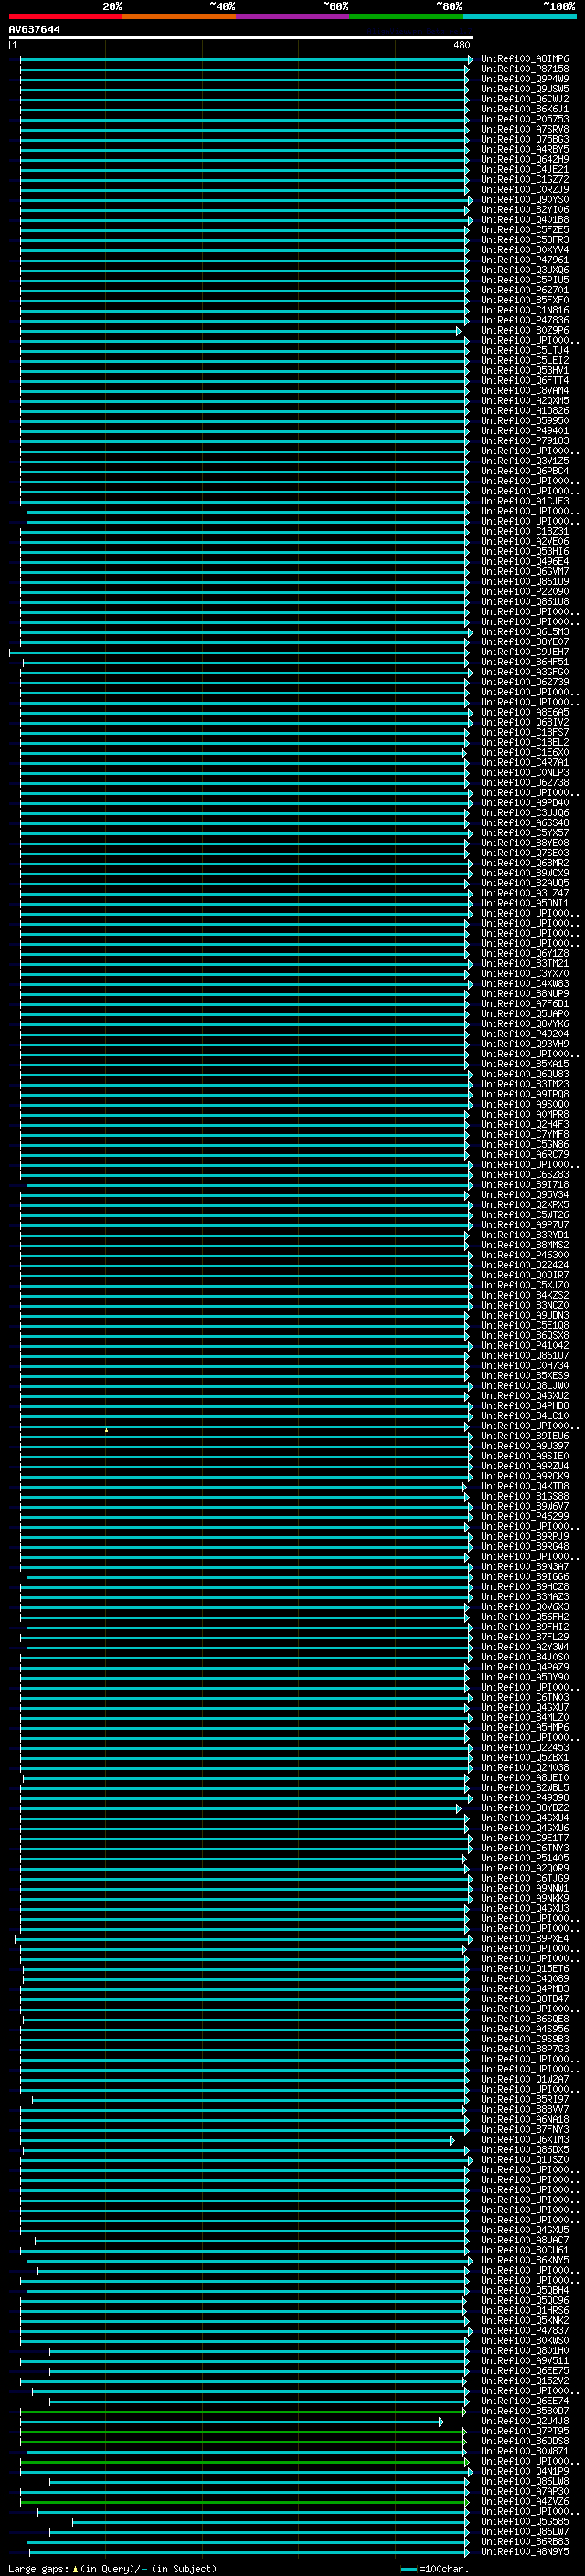Click the white query sequence bar
The image size is (585, 2576).
tap(241, 37)
